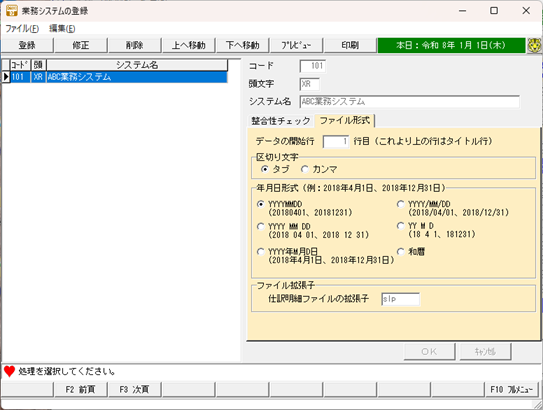The image size is (543, 410).
Task: Click the データの開始行 number field
Action: (x=336, y=141)
